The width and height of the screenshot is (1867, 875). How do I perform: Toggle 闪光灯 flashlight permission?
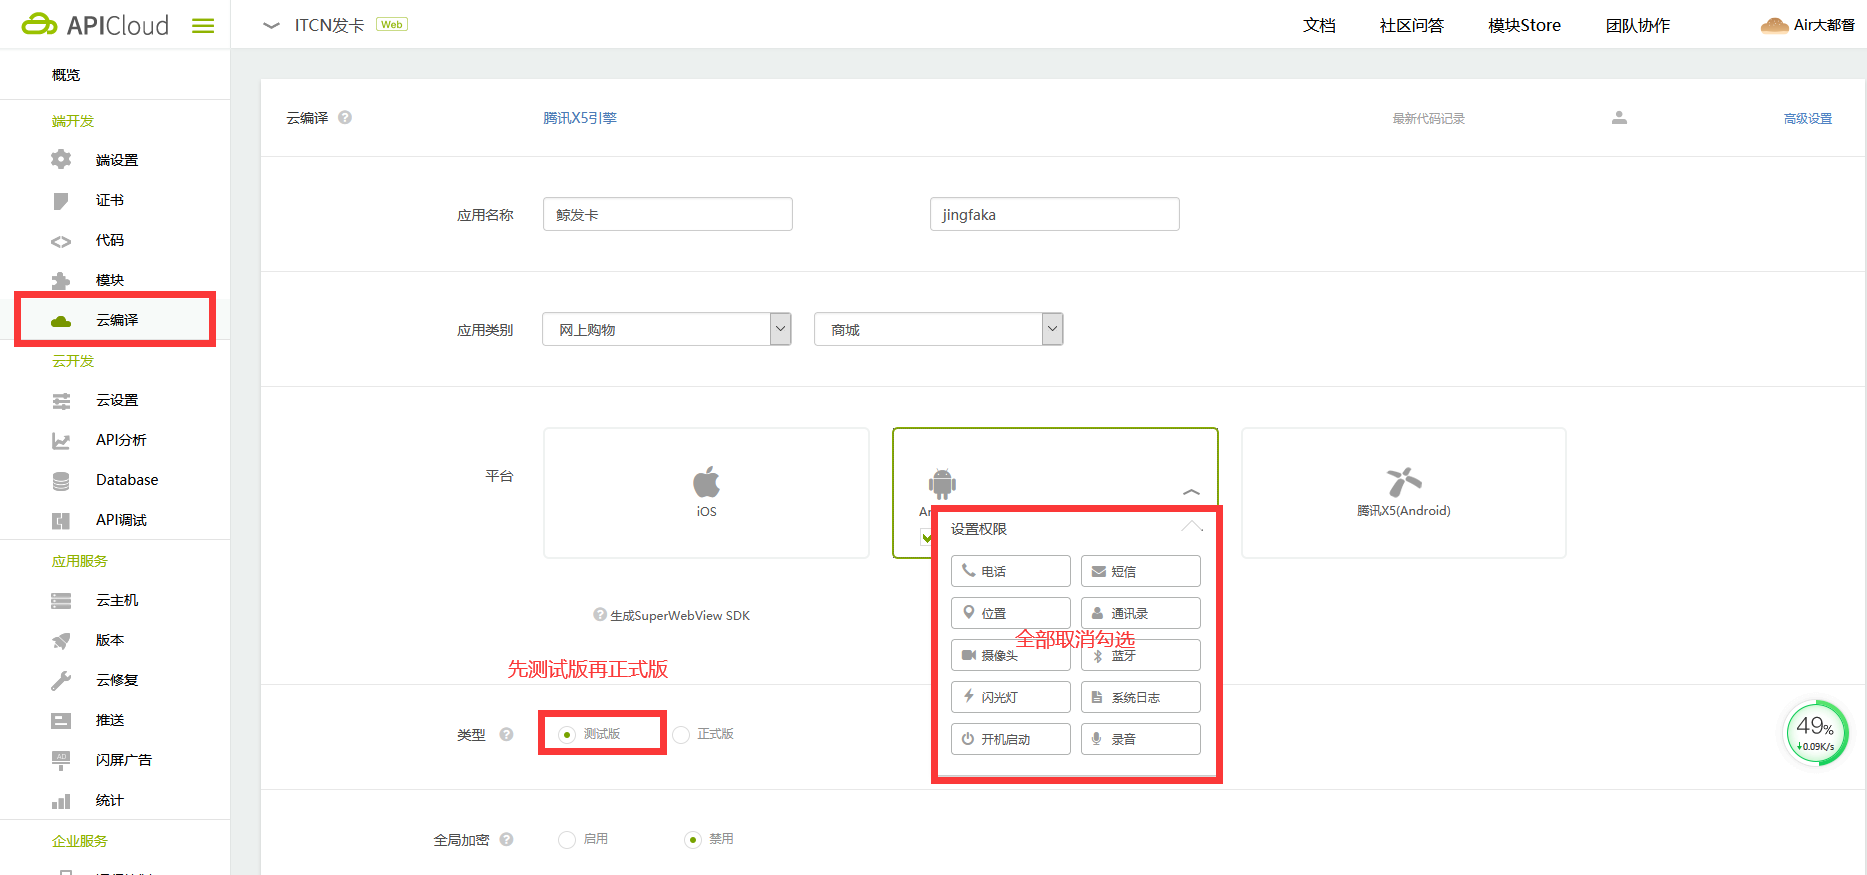pos(1011,697)
